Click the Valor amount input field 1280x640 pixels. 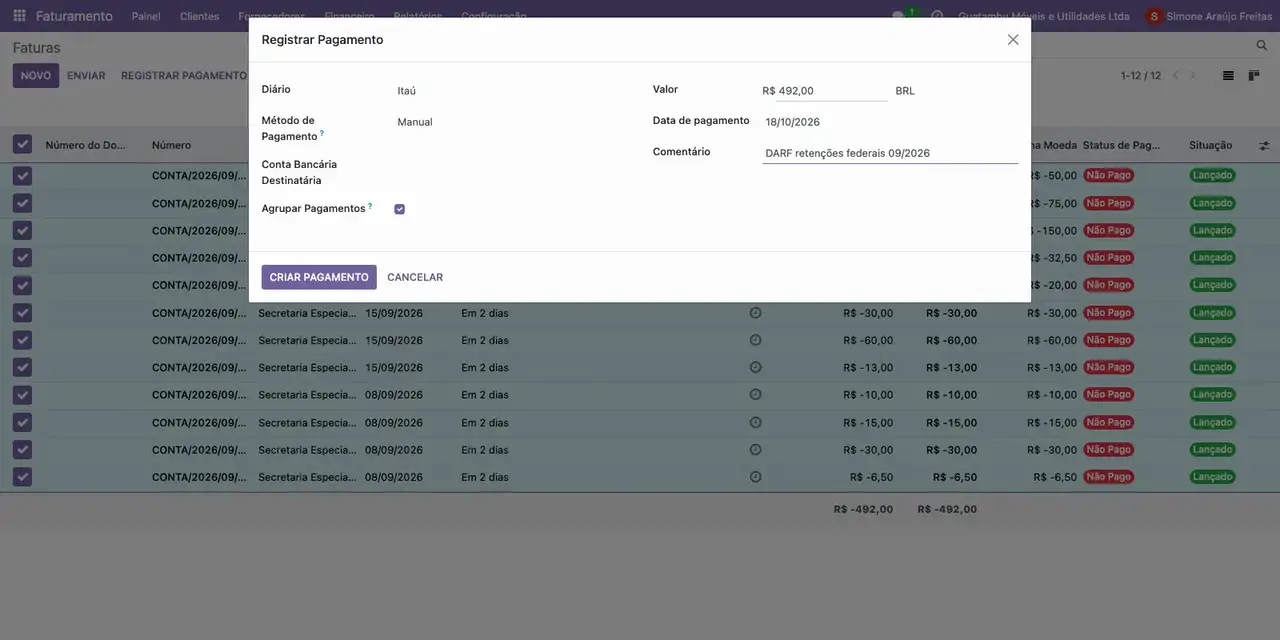(831, 91)
